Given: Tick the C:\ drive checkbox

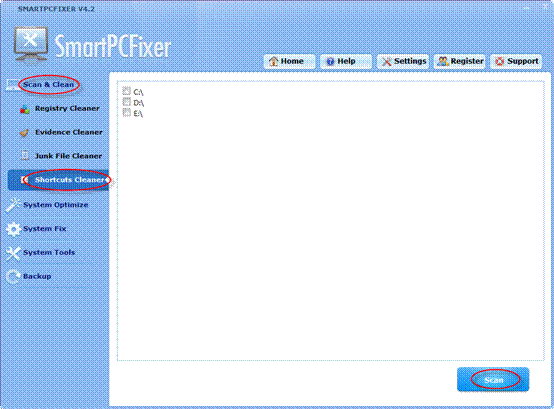Looking at the screenshot, I should click(x=126, y=91).
